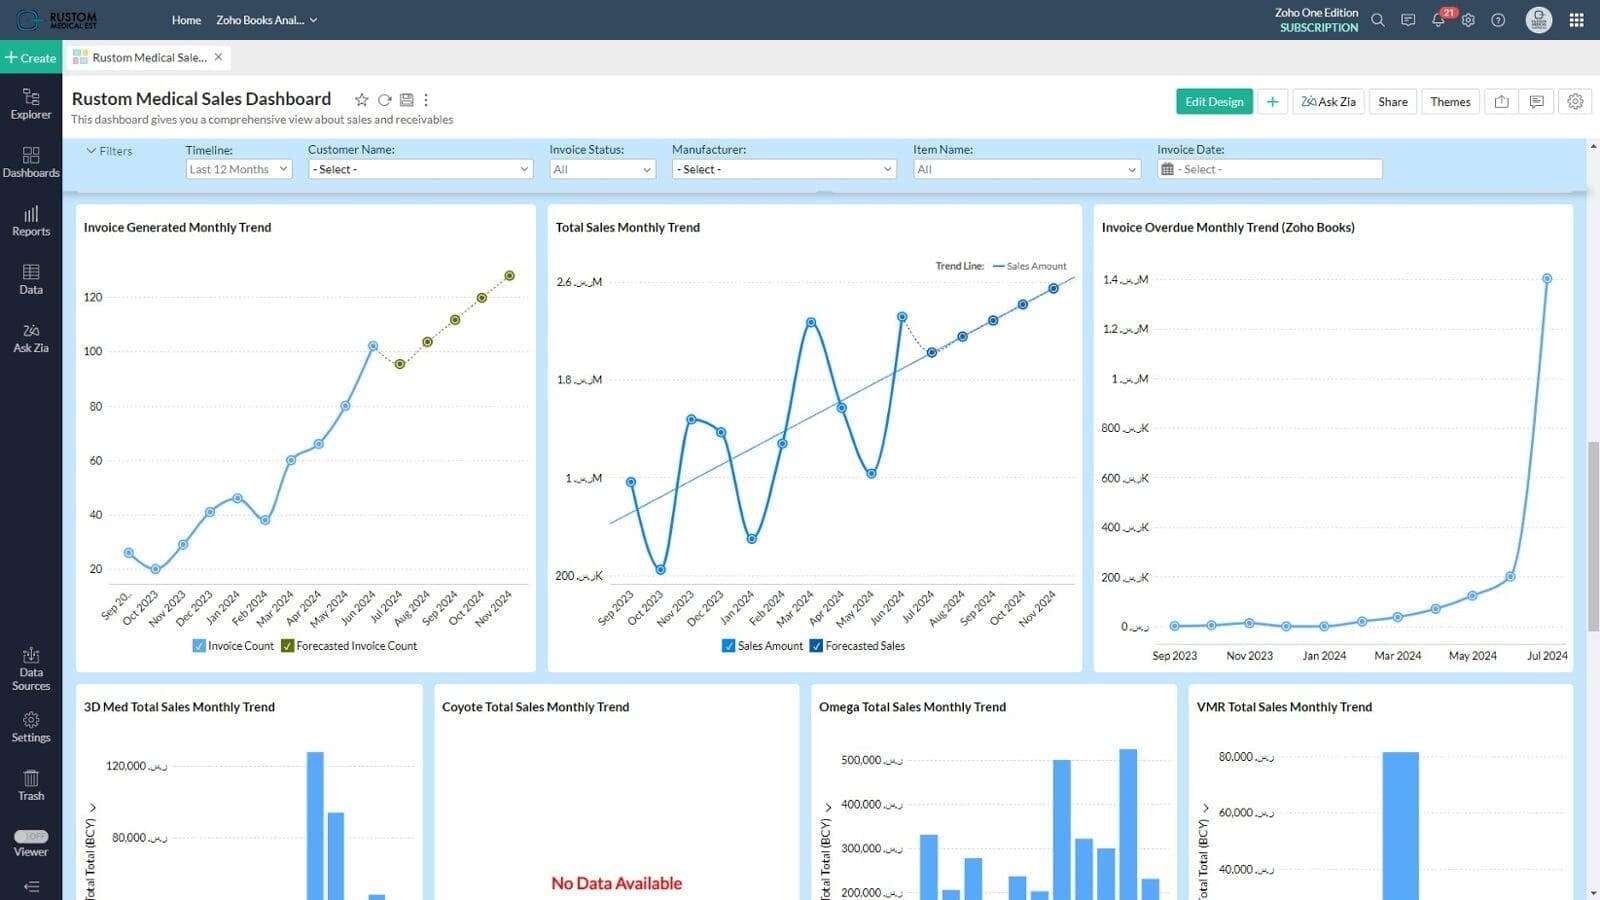Mark dashboard as favorite with star icon
Image resolution: width=1600 pixels, height=900 pixels.
[x=362, y=100]
